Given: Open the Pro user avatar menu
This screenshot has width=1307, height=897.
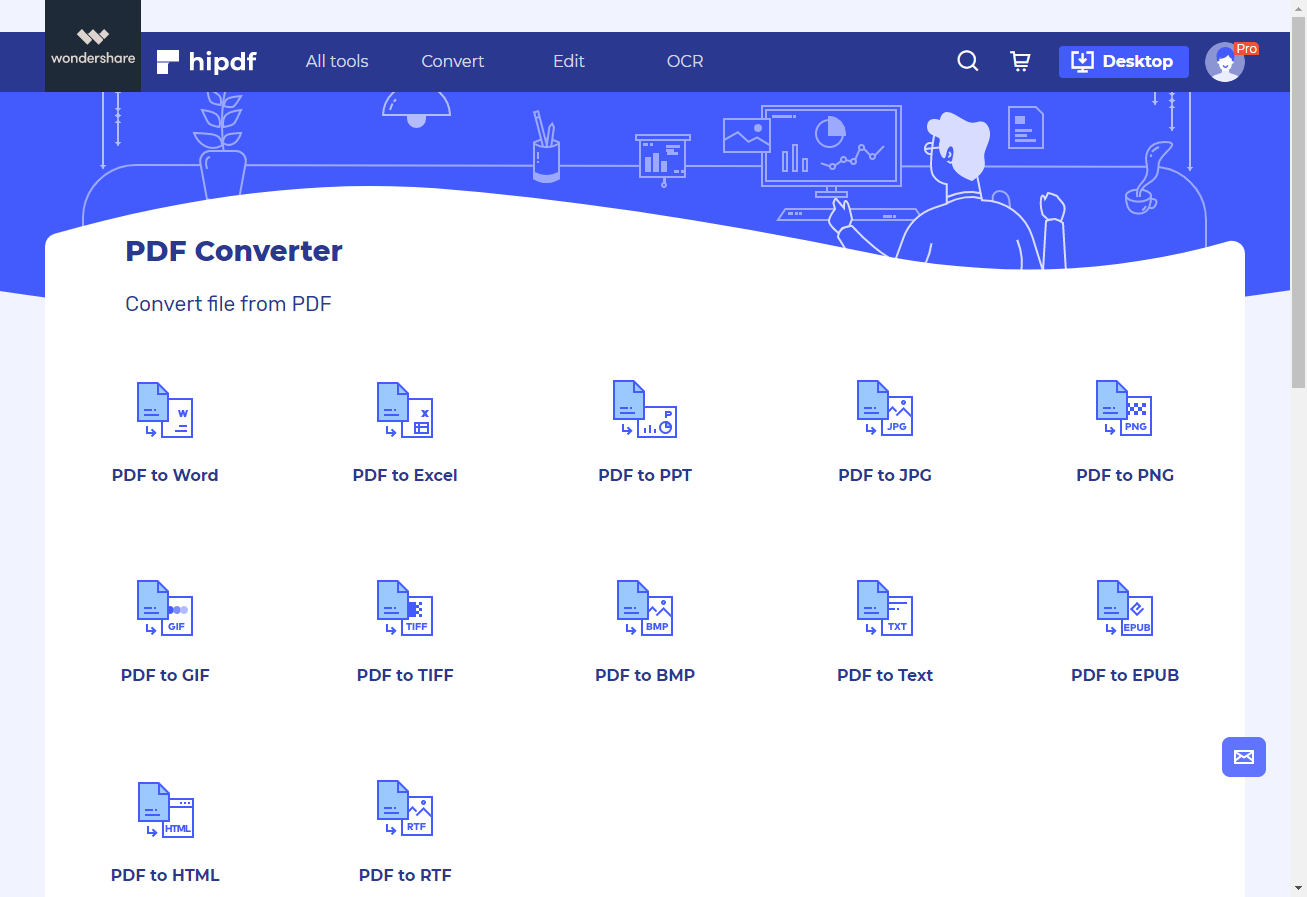Looking at the screenshot, I should click(1225, 62).
